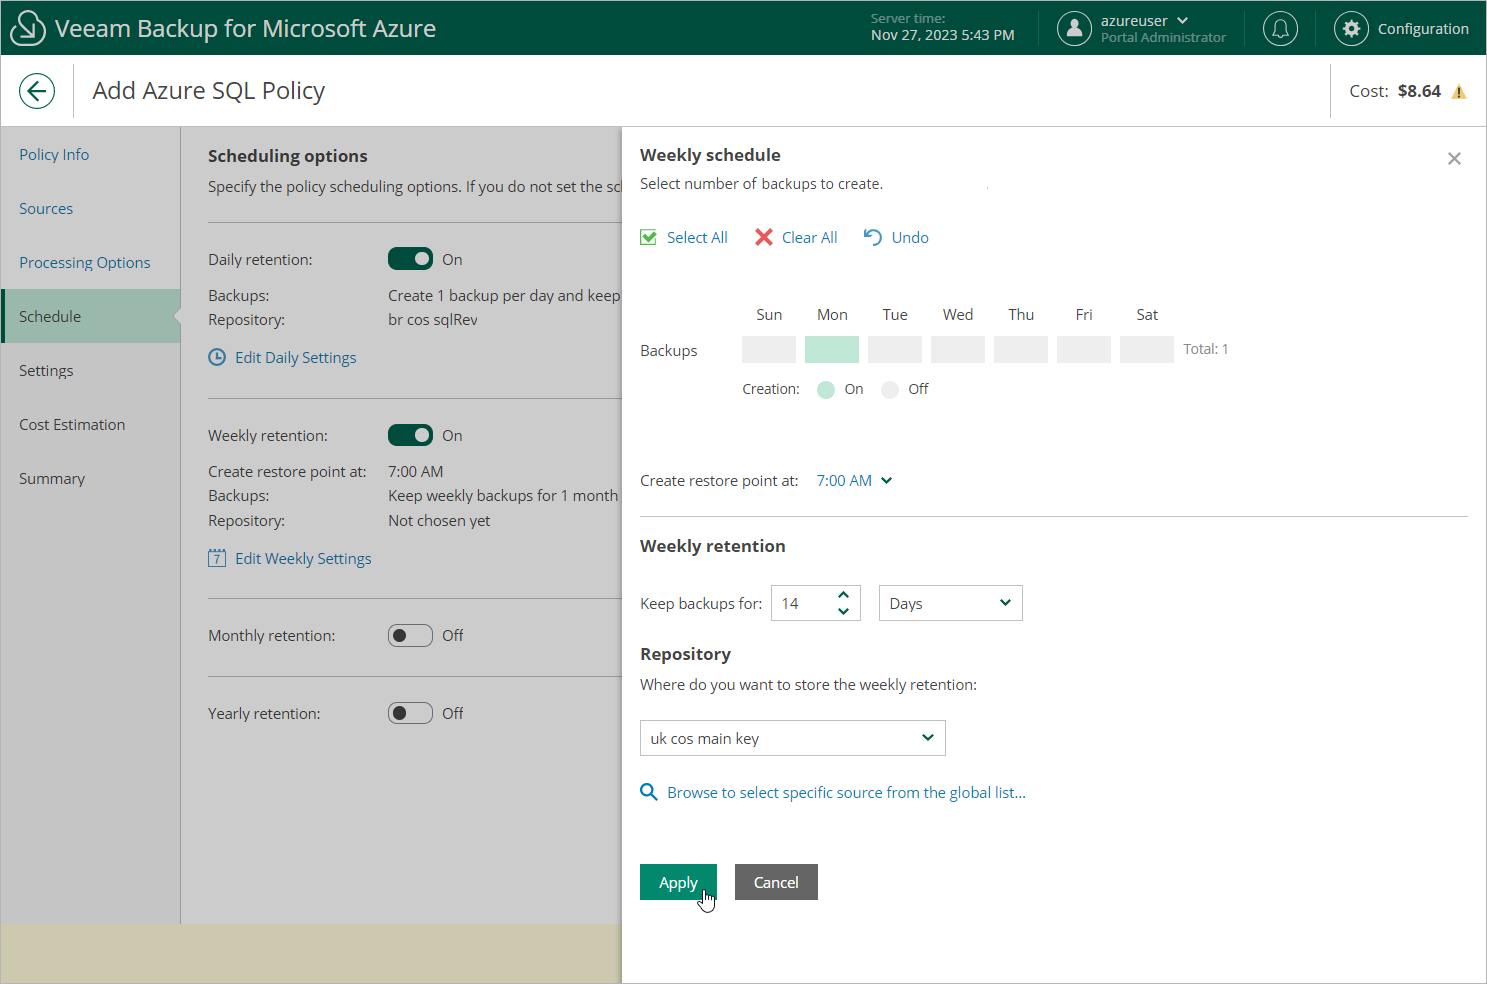This screenshot has width=1487, height=984.
Task: Go to Settings step
Action: (x=46, y=370)
